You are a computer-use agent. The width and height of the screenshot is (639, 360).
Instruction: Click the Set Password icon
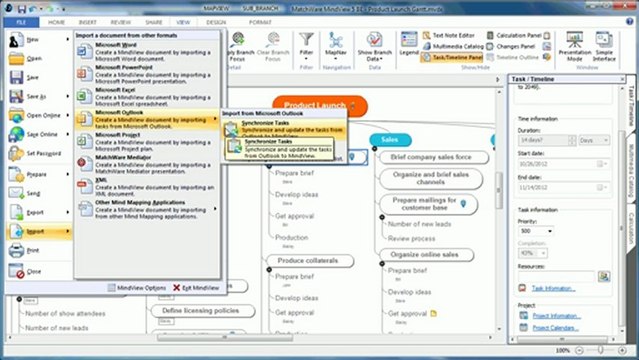pos(16,153)
